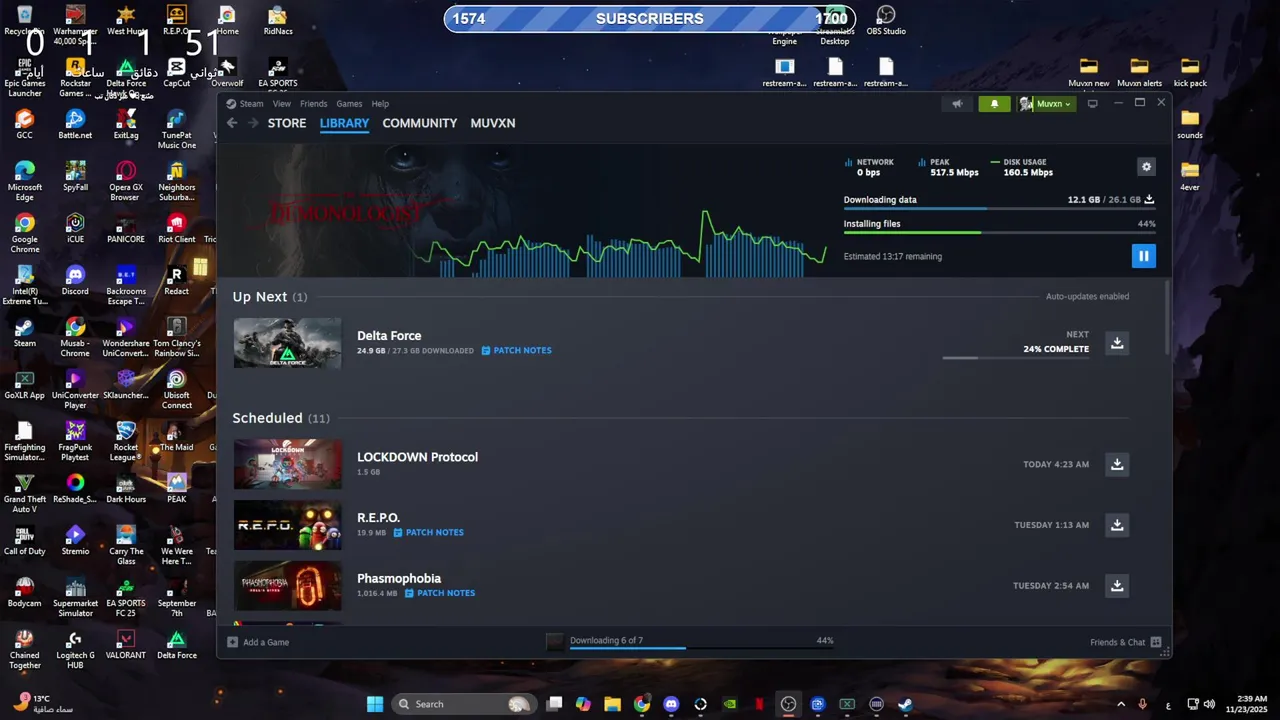Image resolution: width=1280 pixels, height=720 pixels.
Task: Select the Discord desktop shortcut
Action: pyautogui.click(x=75, y=281)
